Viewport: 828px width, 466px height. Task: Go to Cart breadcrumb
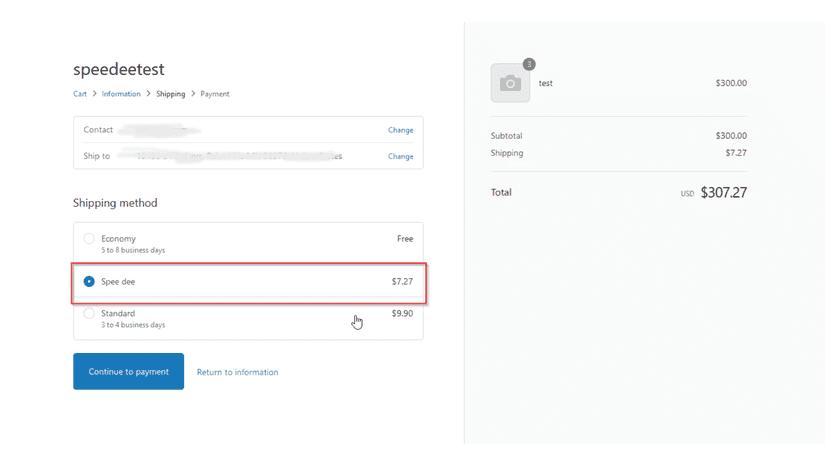tap(80, 94)
